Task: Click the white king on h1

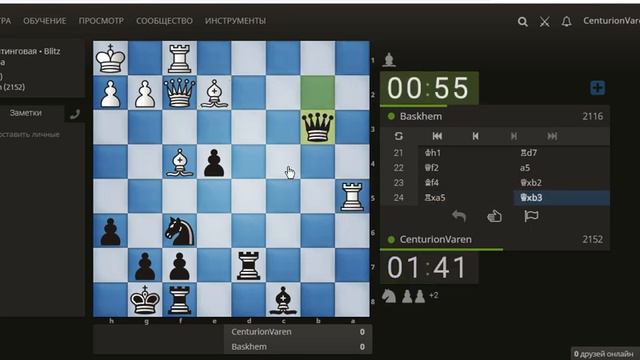Action: (x=110, y=58)
